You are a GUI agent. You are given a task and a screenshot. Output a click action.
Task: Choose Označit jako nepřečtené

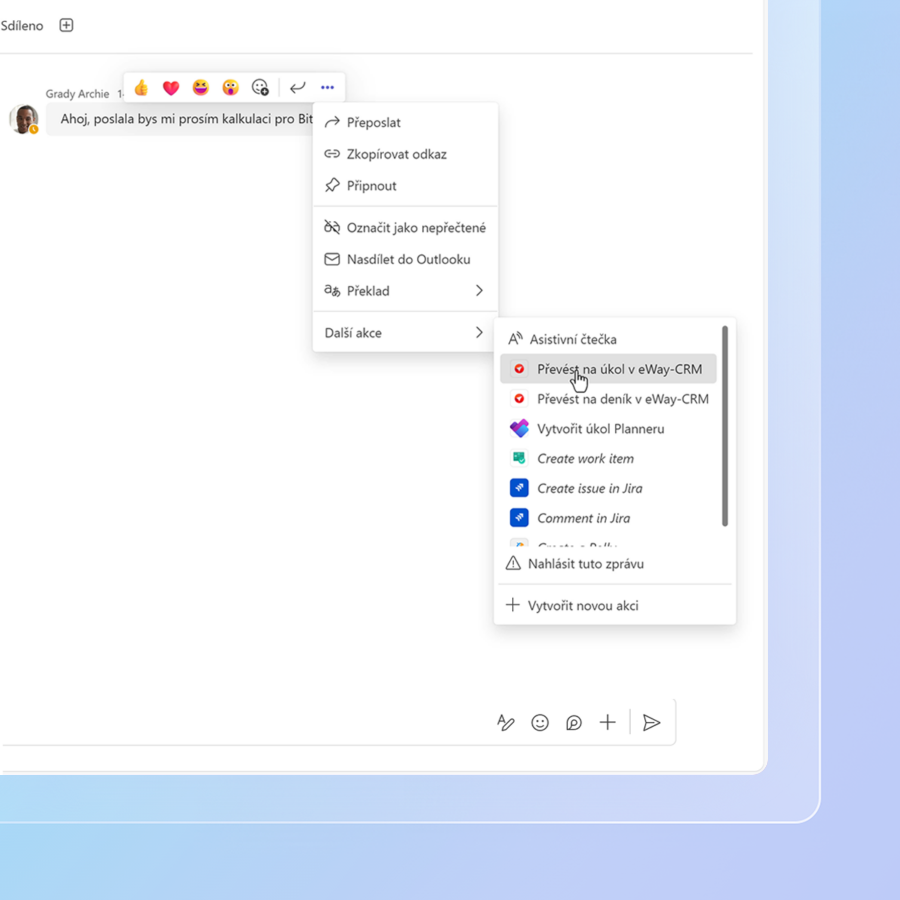(x=405, y=227)
